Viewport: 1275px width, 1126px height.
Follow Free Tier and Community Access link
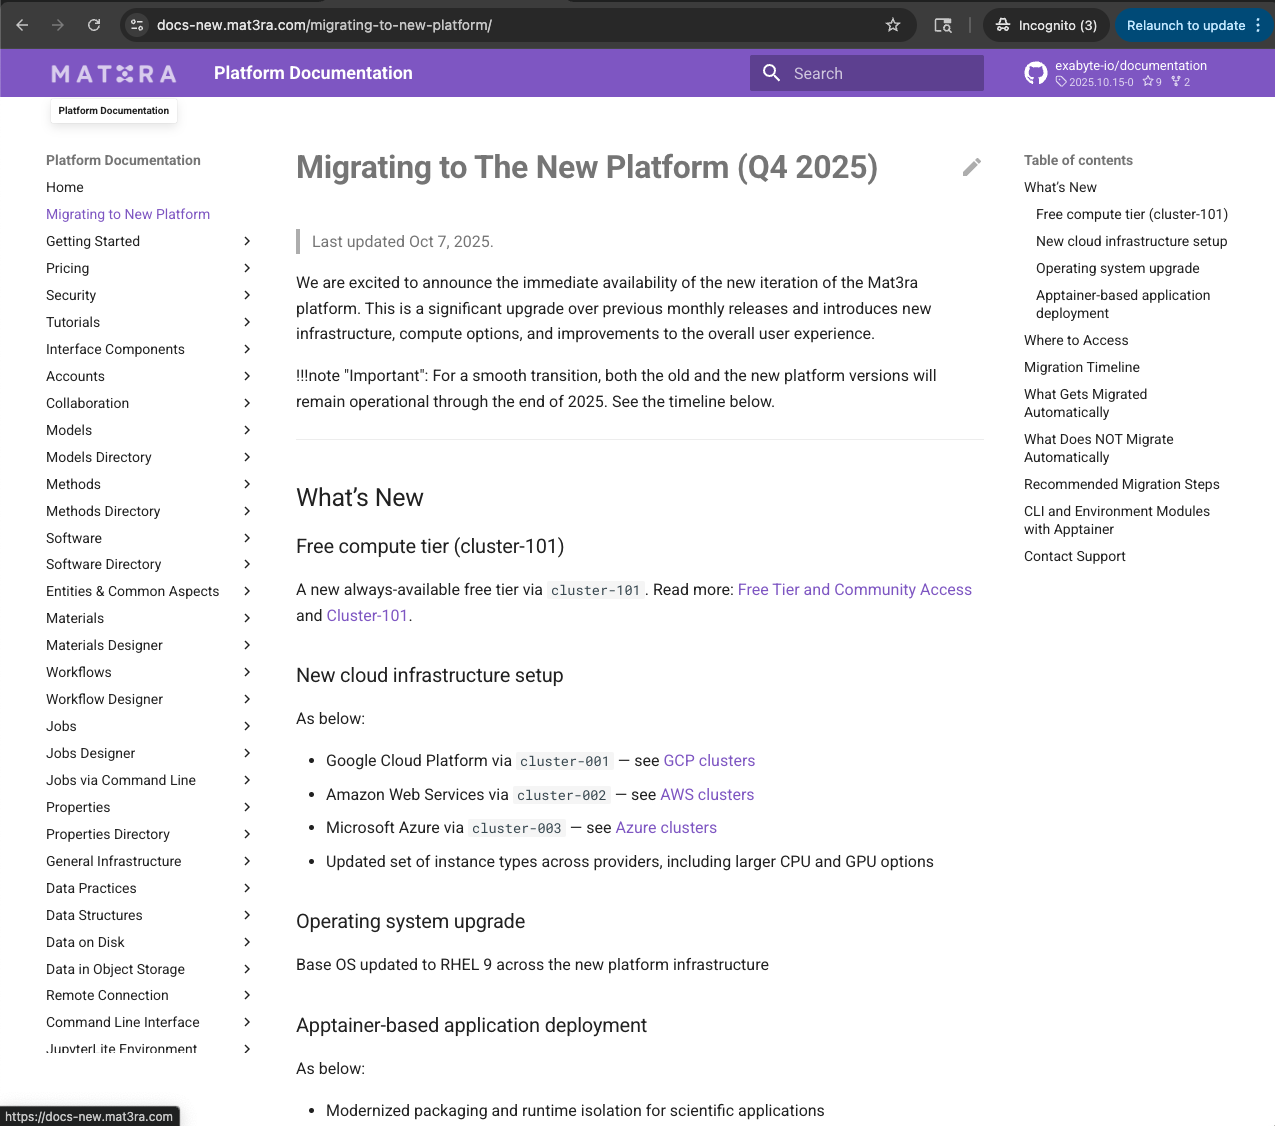[855, 590]
